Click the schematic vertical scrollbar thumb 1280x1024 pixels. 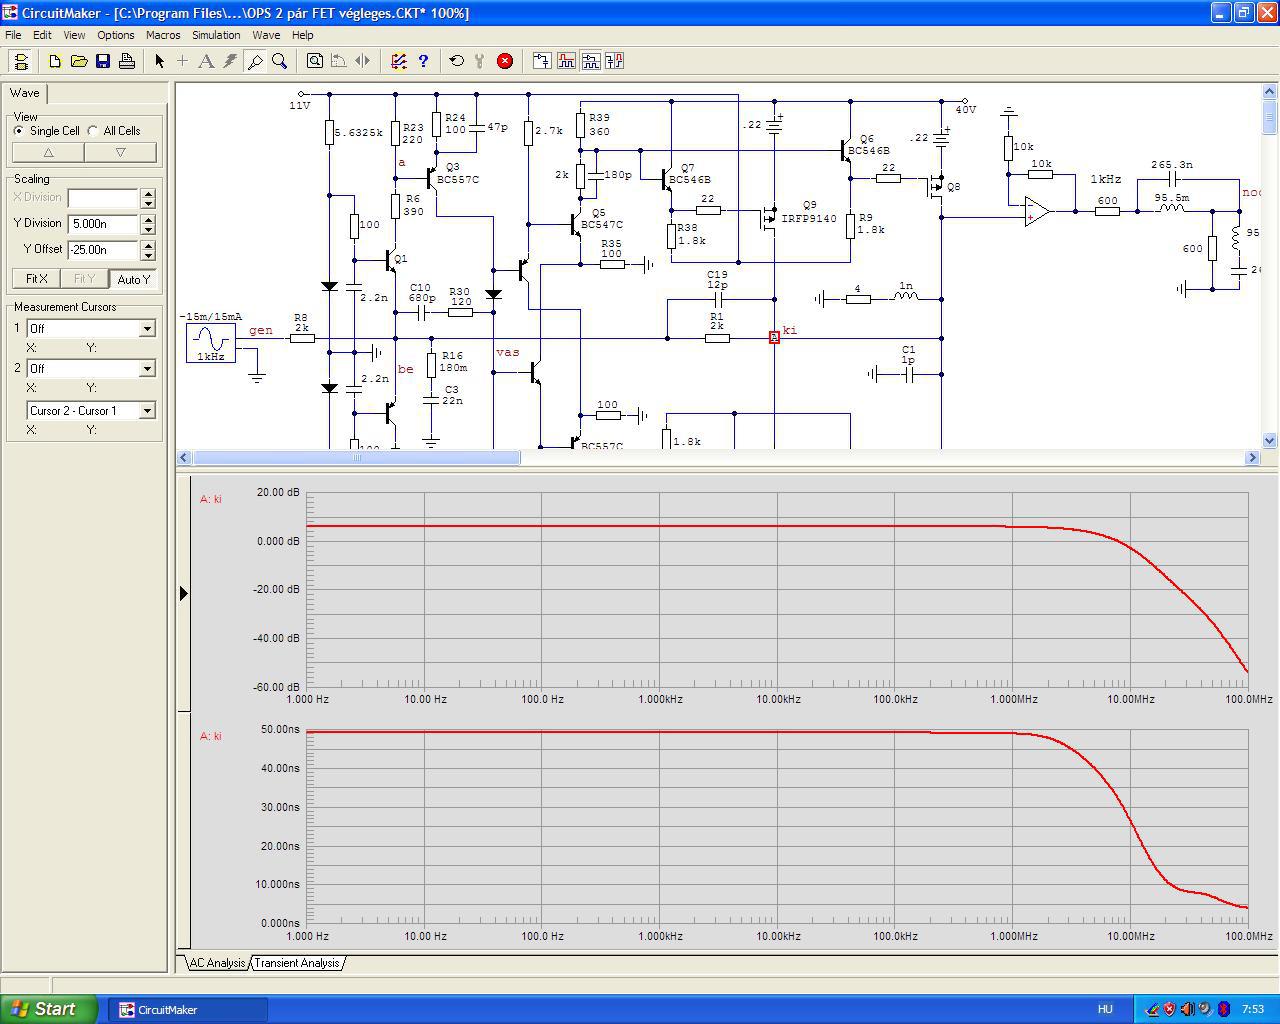coord(1270,118)
